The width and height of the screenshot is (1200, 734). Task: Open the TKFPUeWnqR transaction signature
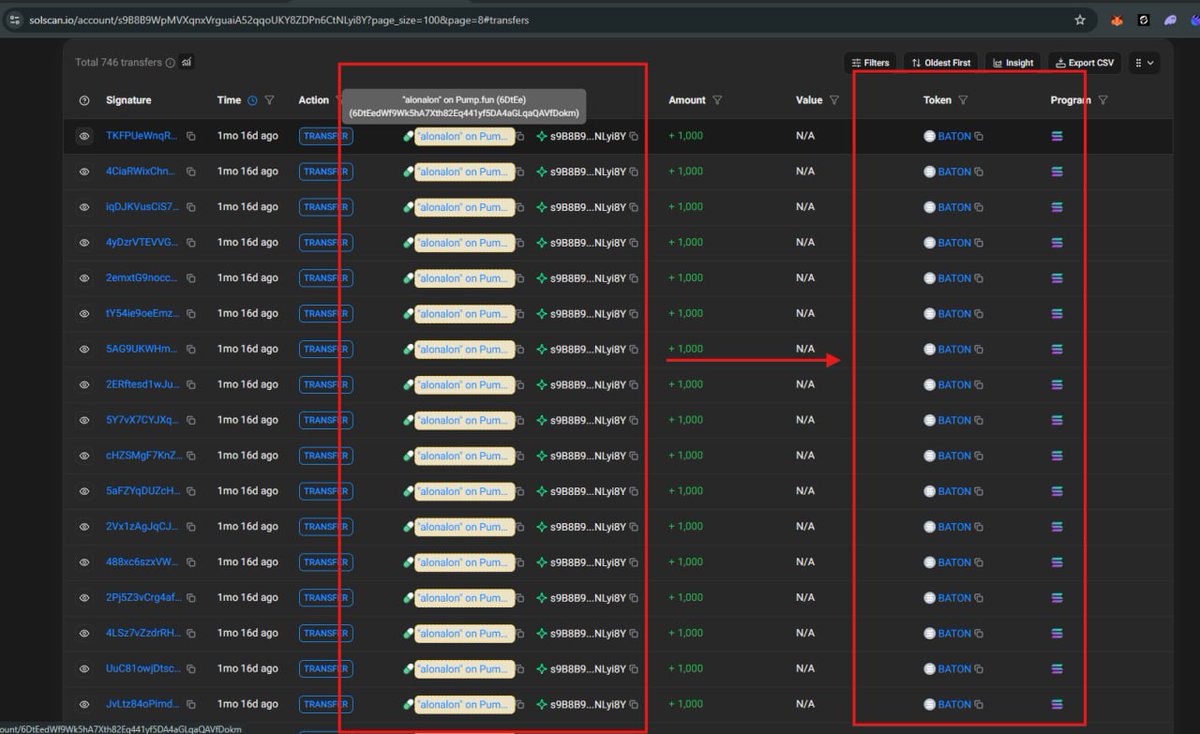pos(142,136)
